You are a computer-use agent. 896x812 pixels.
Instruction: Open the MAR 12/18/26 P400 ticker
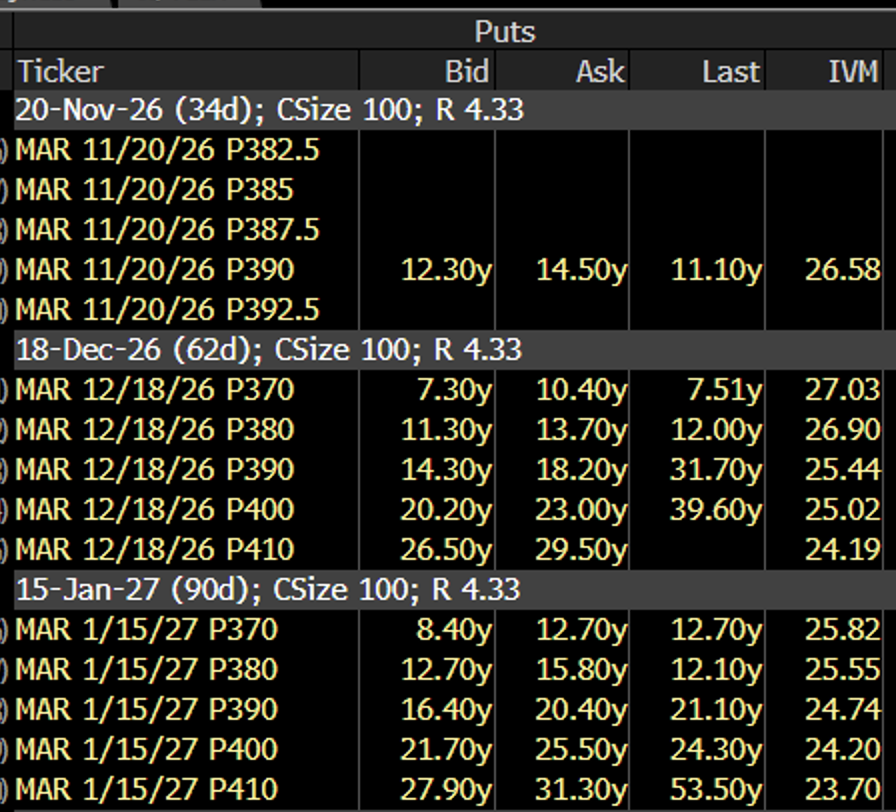[155, 510]
